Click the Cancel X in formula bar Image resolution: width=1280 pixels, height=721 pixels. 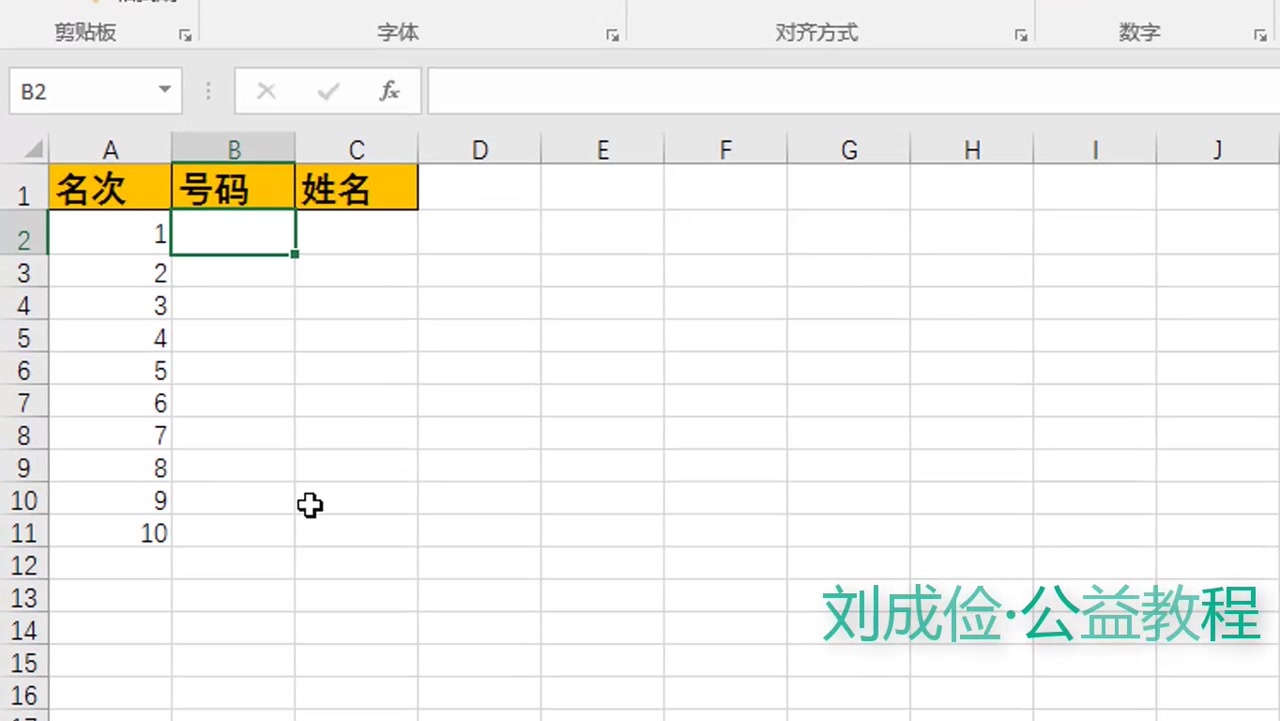click(x=266, y=91)
